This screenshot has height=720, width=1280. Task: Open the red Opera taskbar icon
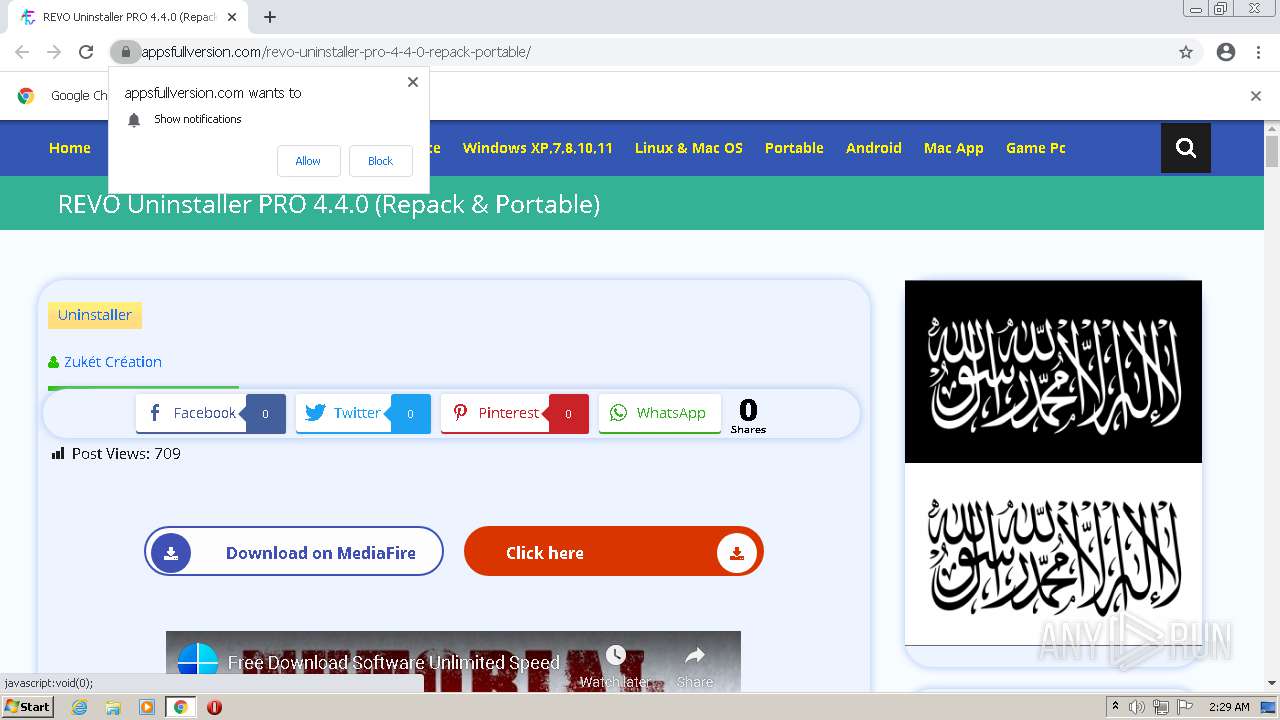click(x=214, y=707)
